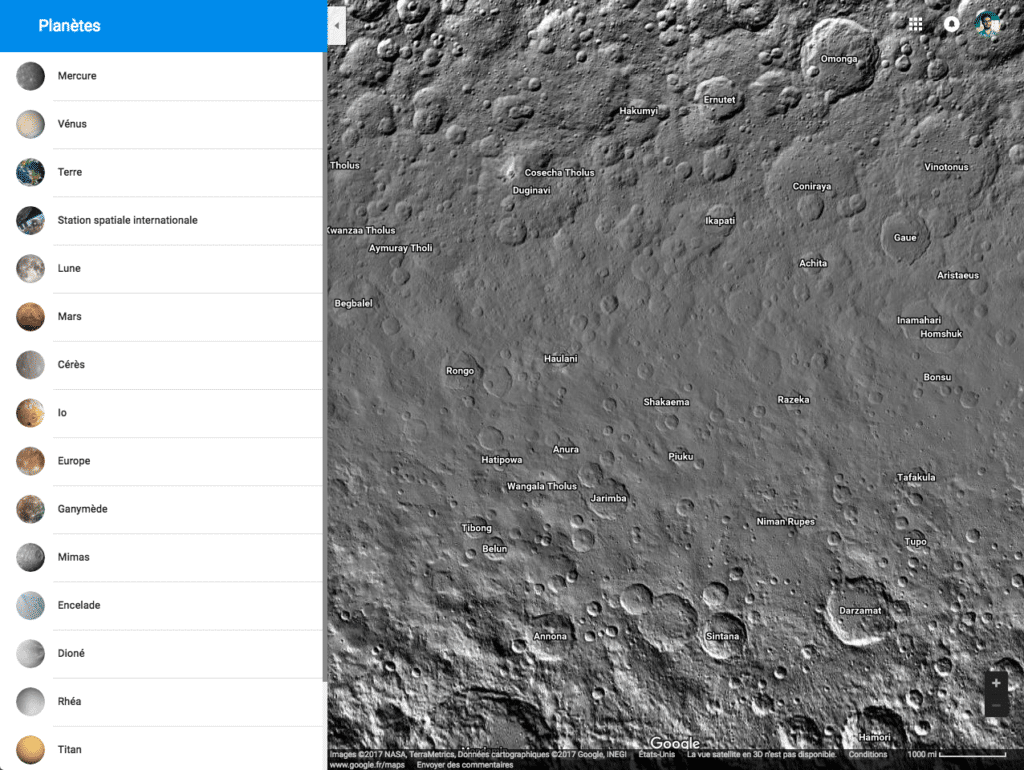Screen dimensions: 1024x770
Task: Click the Mars planet icon
Action: tap(29, 316)
